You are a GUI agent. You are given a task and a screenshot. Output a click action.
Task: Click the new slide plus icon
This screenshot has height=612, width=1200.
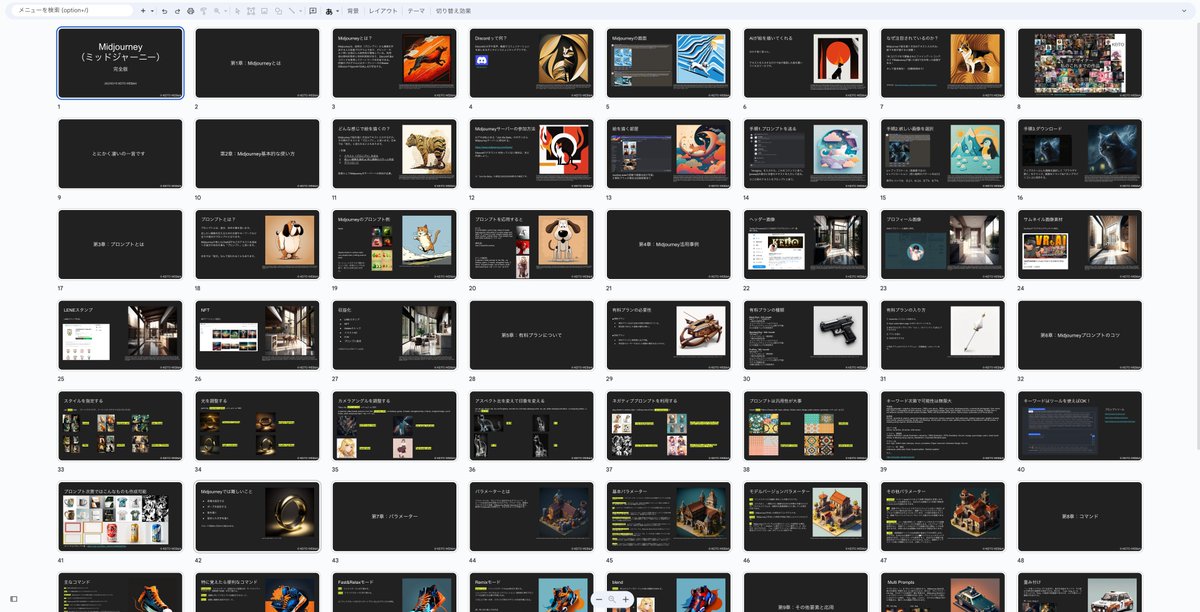click(143, 10)
